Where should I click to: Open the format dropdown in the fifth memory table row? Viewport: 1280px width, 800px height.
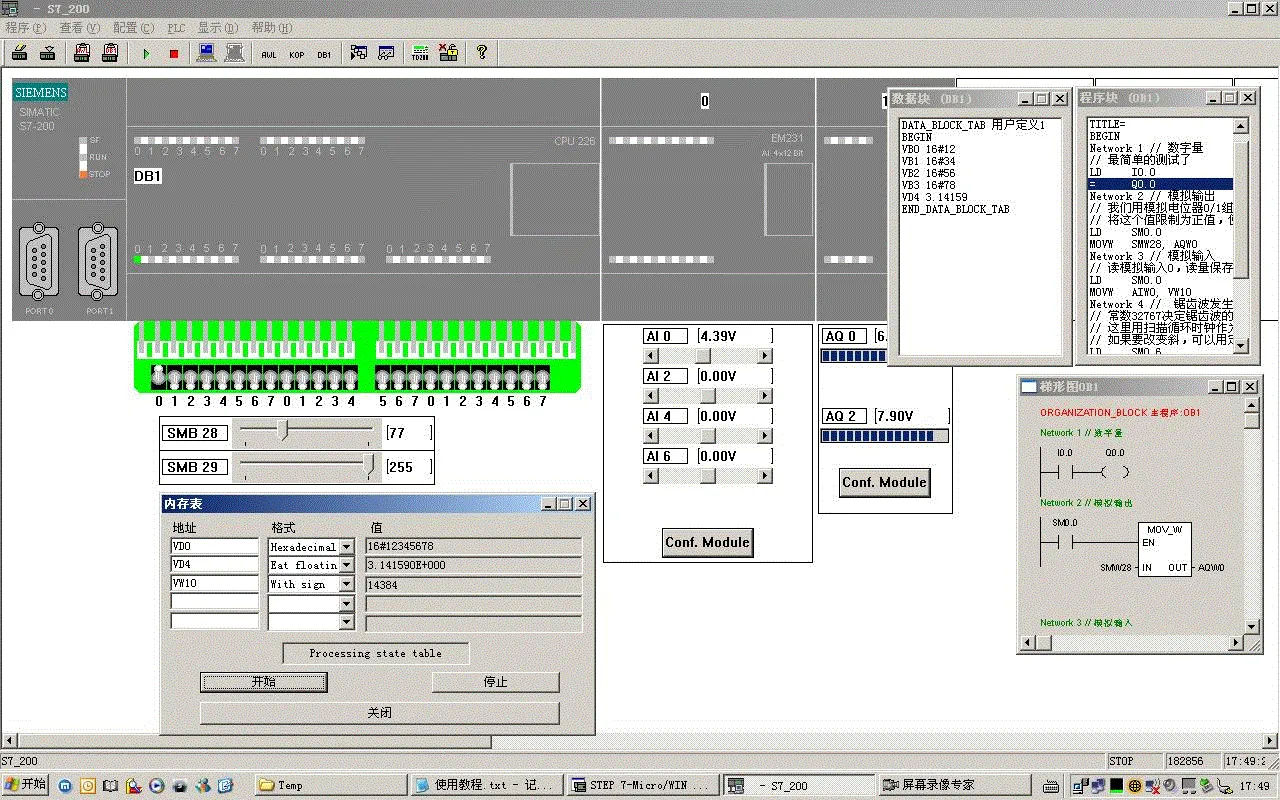click(x=347, y=622)
